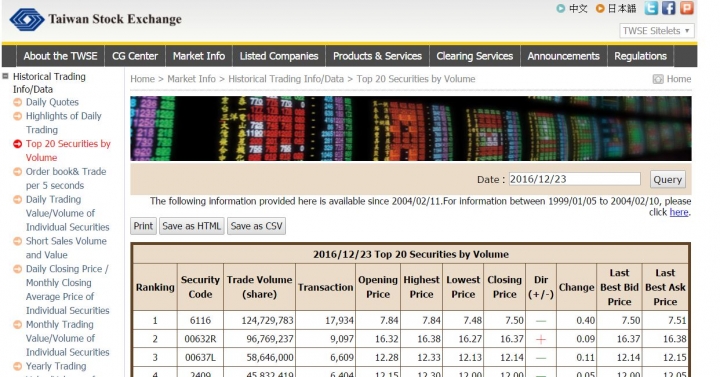Expand the TWSE Sitelets dropdown
This screenshot has height=377, width=720.
[x=657, y=31]
